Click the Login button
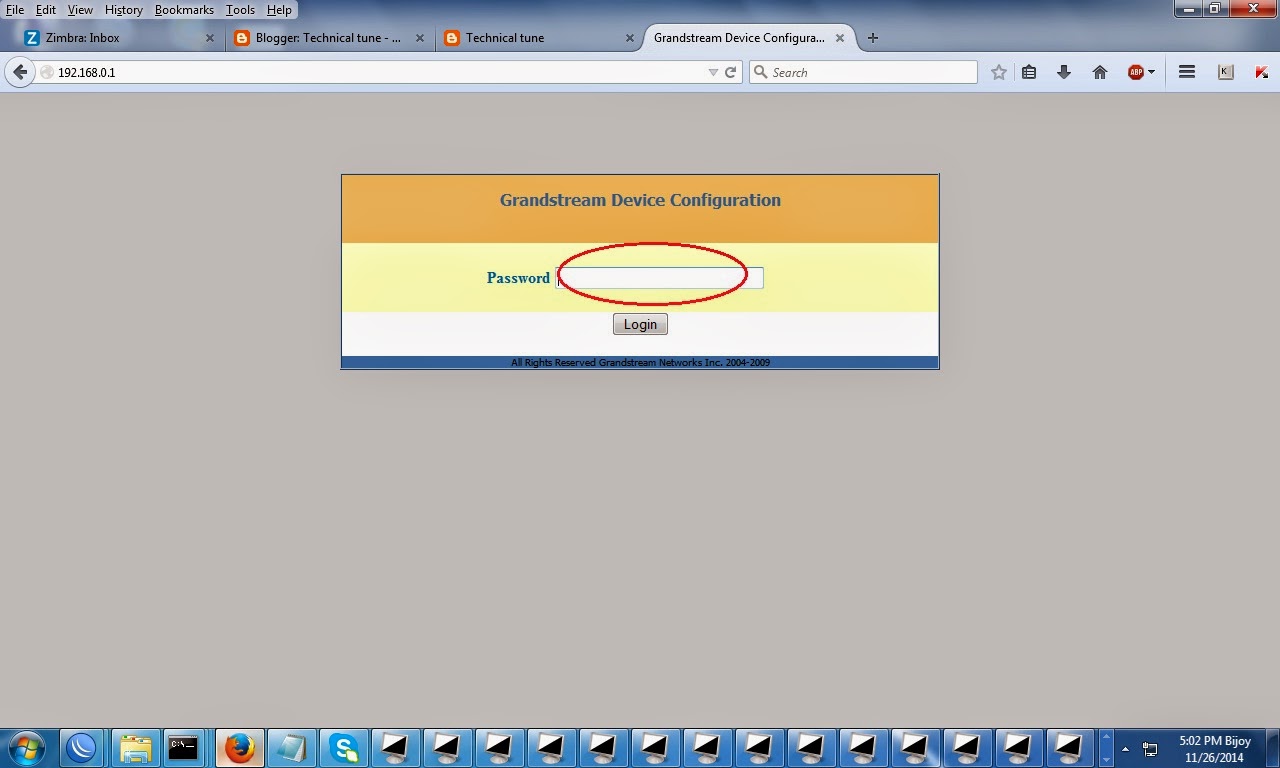Image resolution: width=1280 pixels, height=768 pixels. coord(640,324)
